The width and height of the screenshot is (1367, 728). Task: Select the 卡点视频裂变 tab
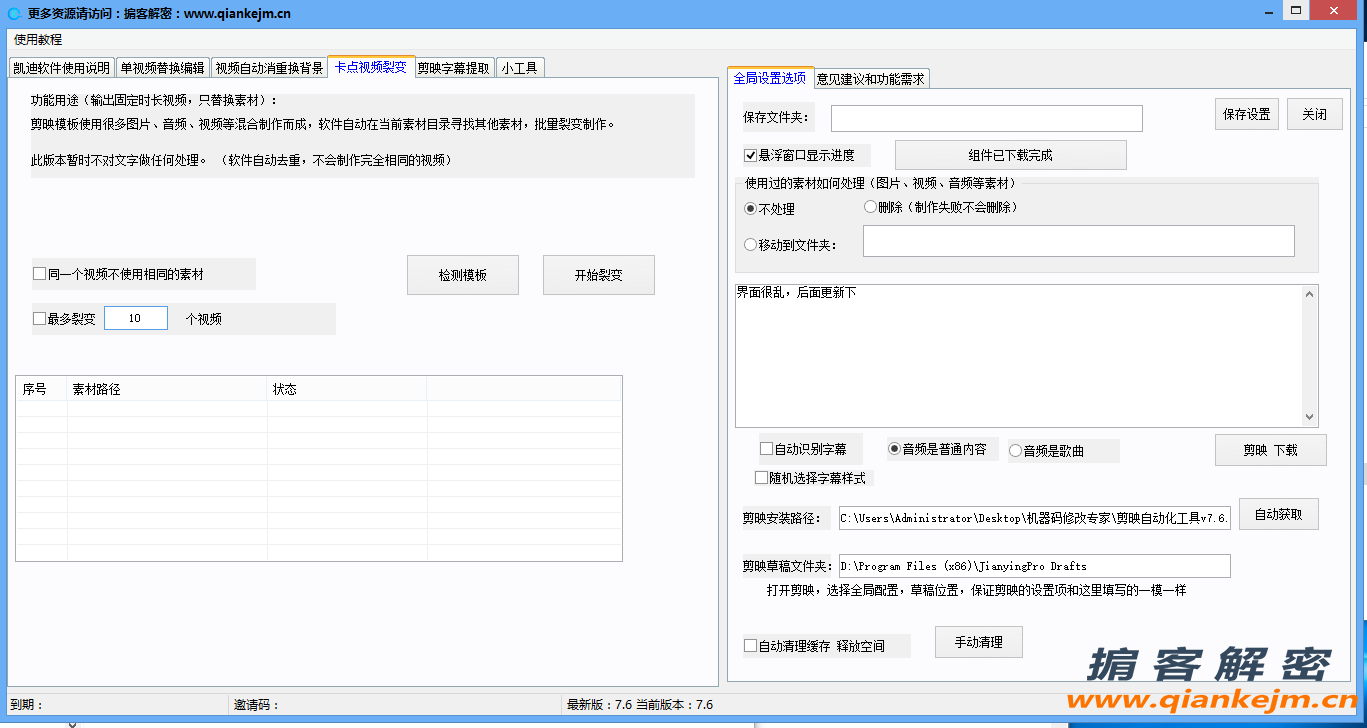pos(371,67)
